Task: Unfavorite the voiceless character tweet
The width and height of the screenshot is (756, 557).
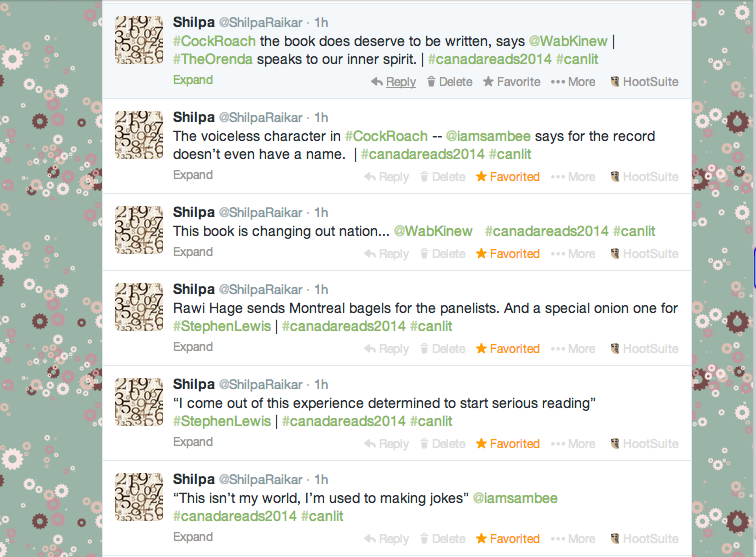Action: tap(508, 177)
